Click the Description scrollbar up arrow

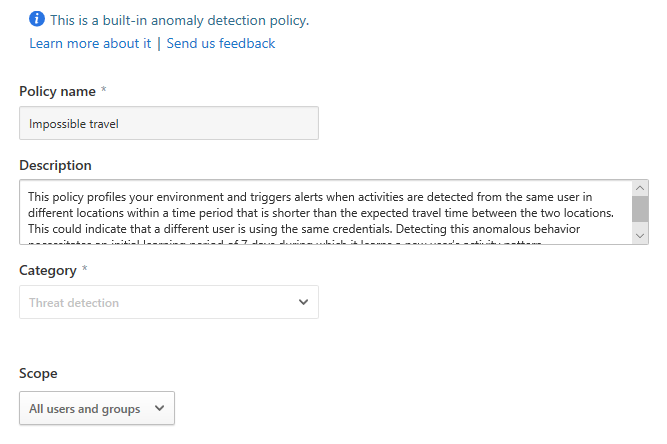tap(640, 188)
